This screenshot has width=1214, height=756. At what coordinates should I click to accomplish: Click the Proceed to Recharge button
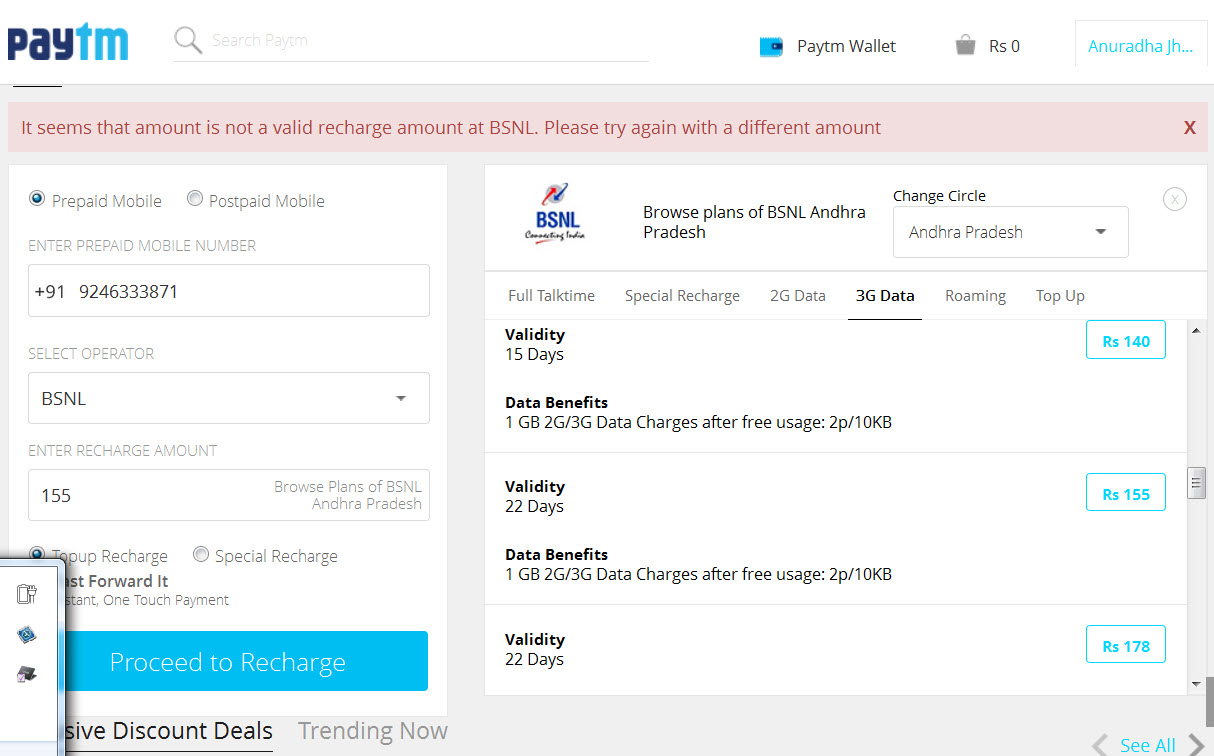(228, 661)
